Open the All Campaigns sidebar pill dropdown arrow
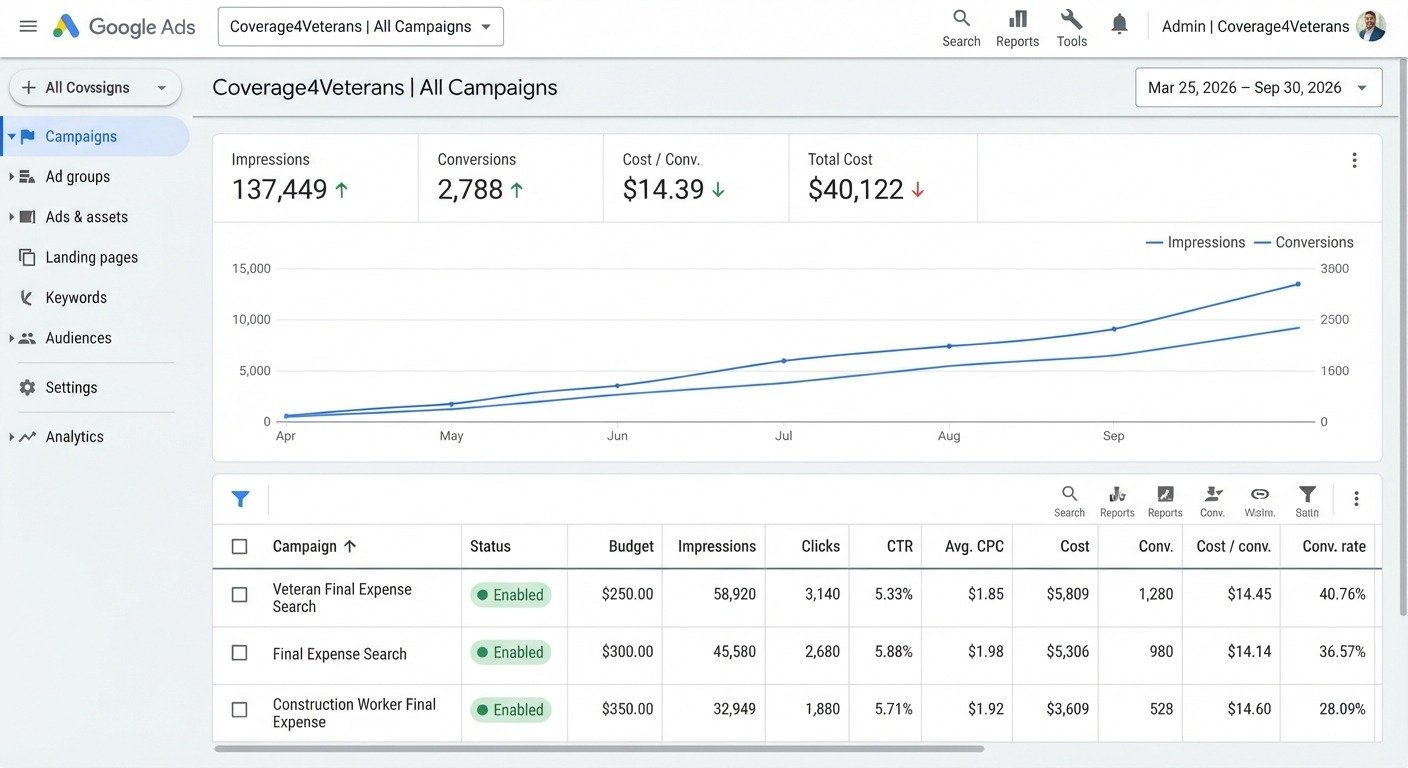Image resolution: width=1408 pixels, height=768 pixels. [x=161, y=88]
